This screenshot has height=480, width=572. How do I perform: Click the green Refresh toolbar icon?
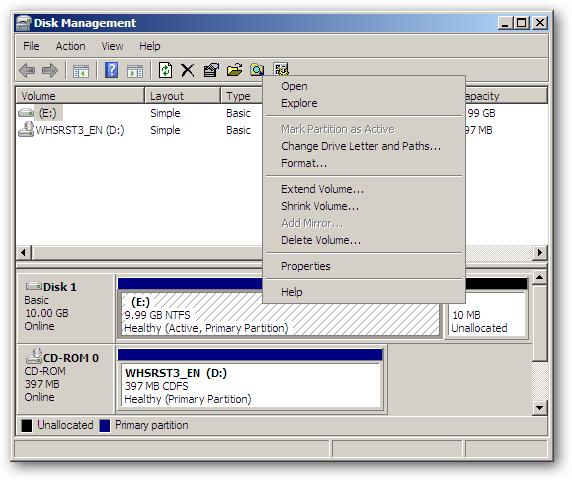click(x=166, y=70)
